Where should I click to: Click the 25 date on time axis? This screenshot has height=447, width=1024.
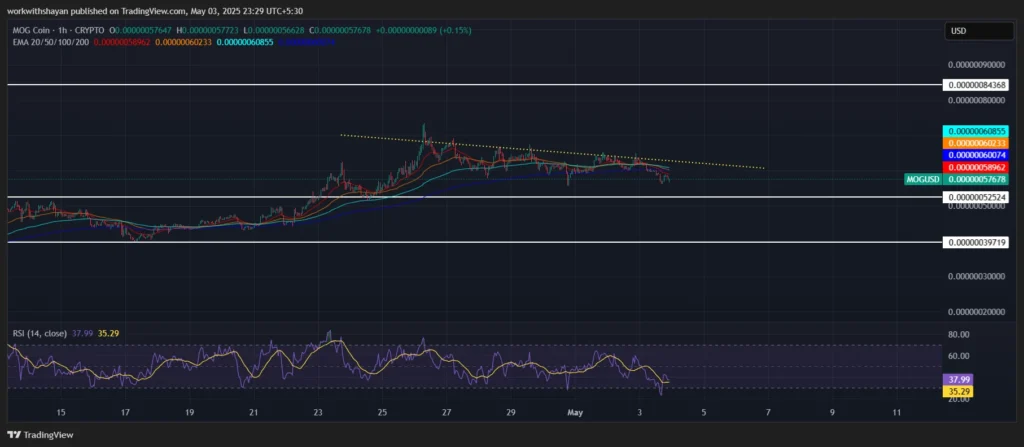383,412
